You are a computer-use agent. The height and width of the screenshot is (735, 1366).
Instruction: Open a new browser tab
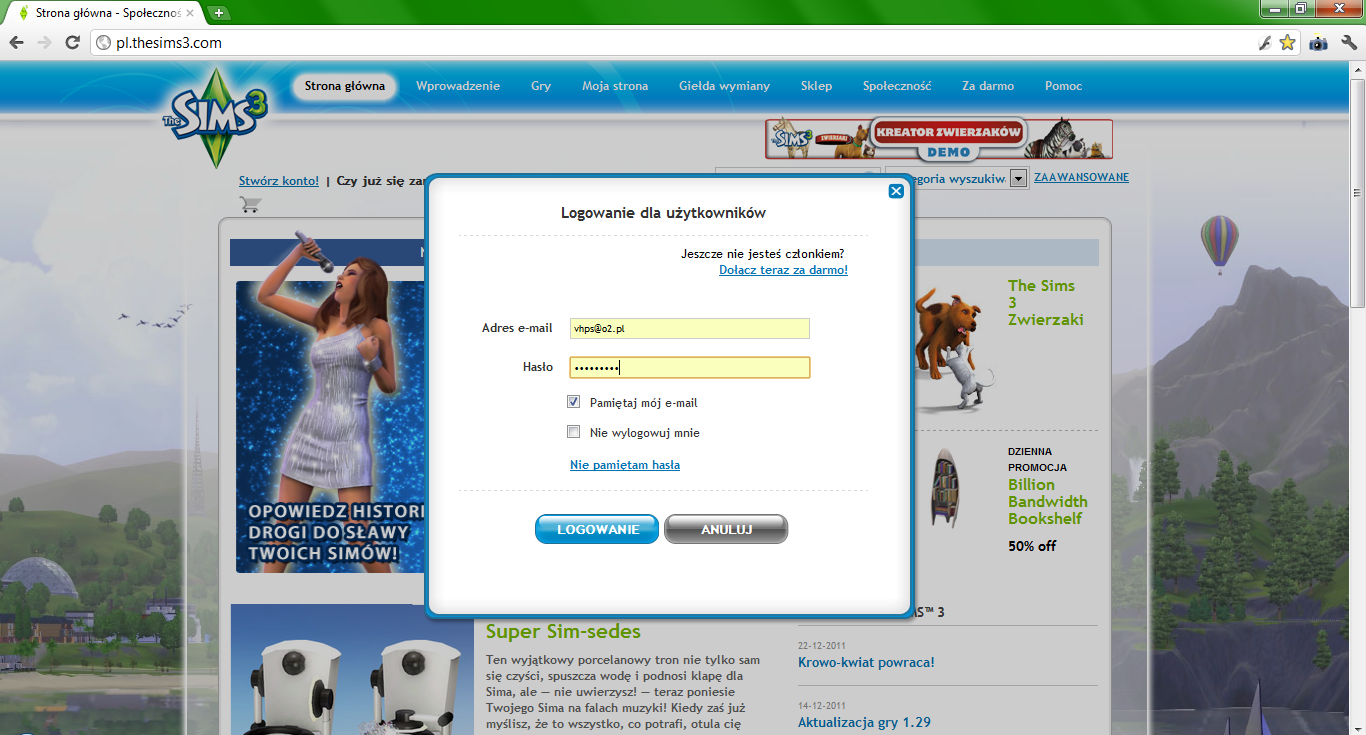coord(218,13)
